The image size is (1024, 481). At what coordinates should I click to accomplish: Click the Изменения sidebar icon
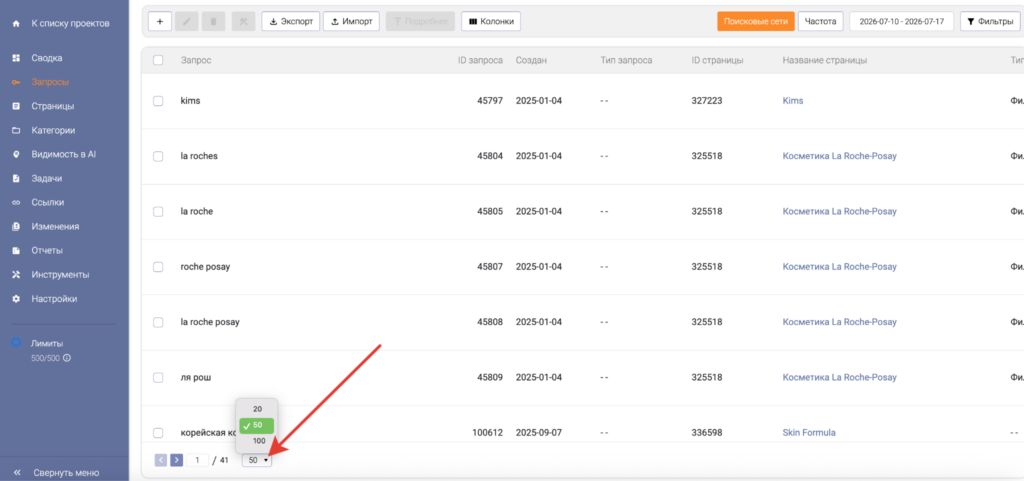click(16, 227)
